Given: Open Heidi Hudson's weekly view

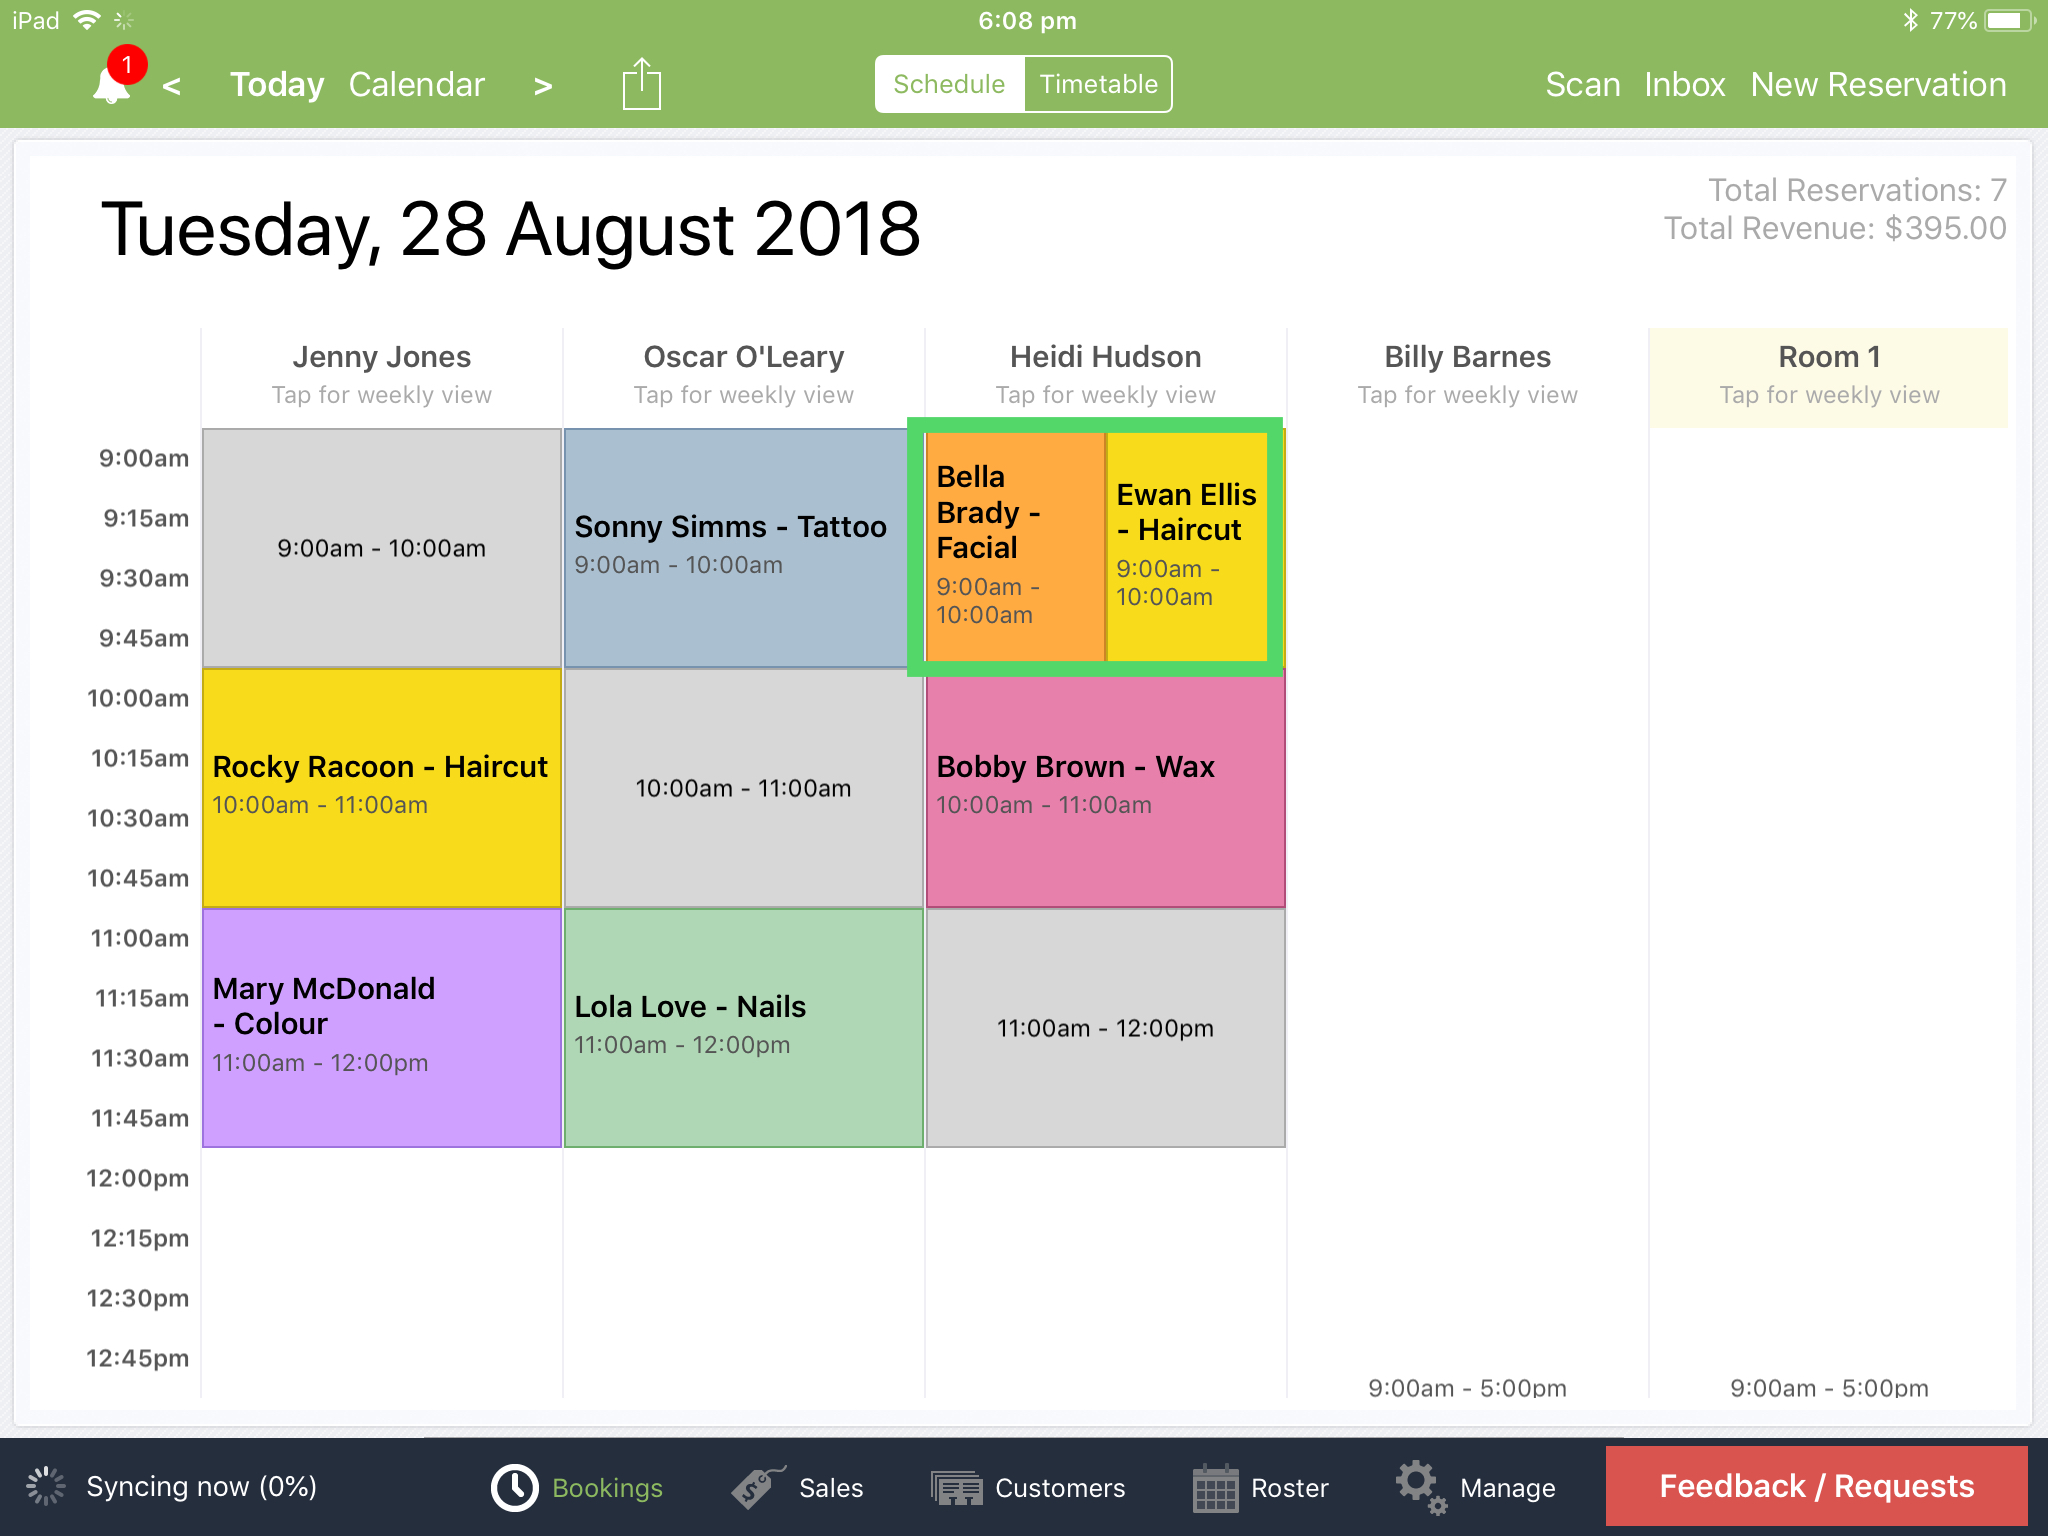Looking at the screenshot, I should coord(1104,375).
